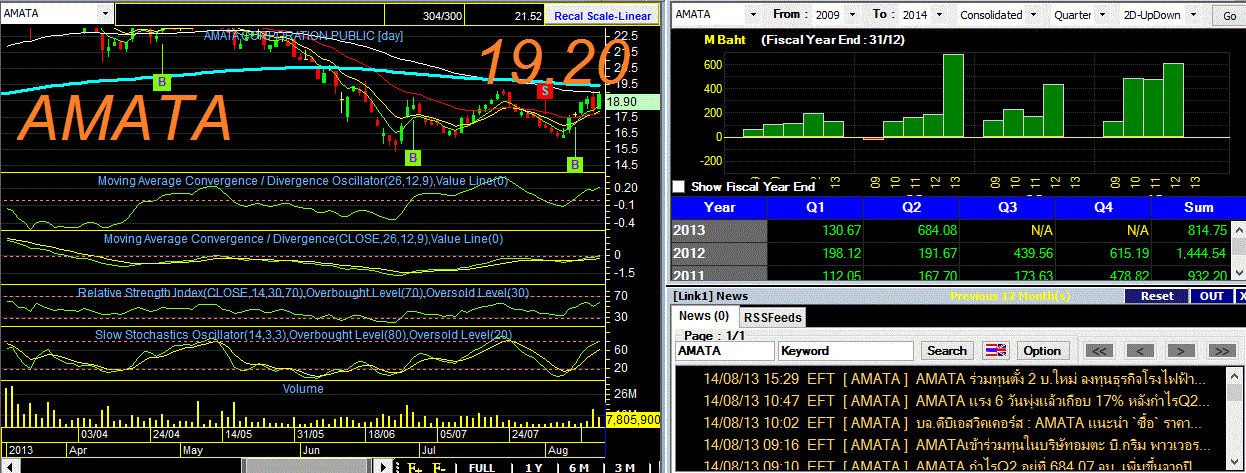
Task: Click the AMATA symbol field in news search
Action: pos(724,351)
